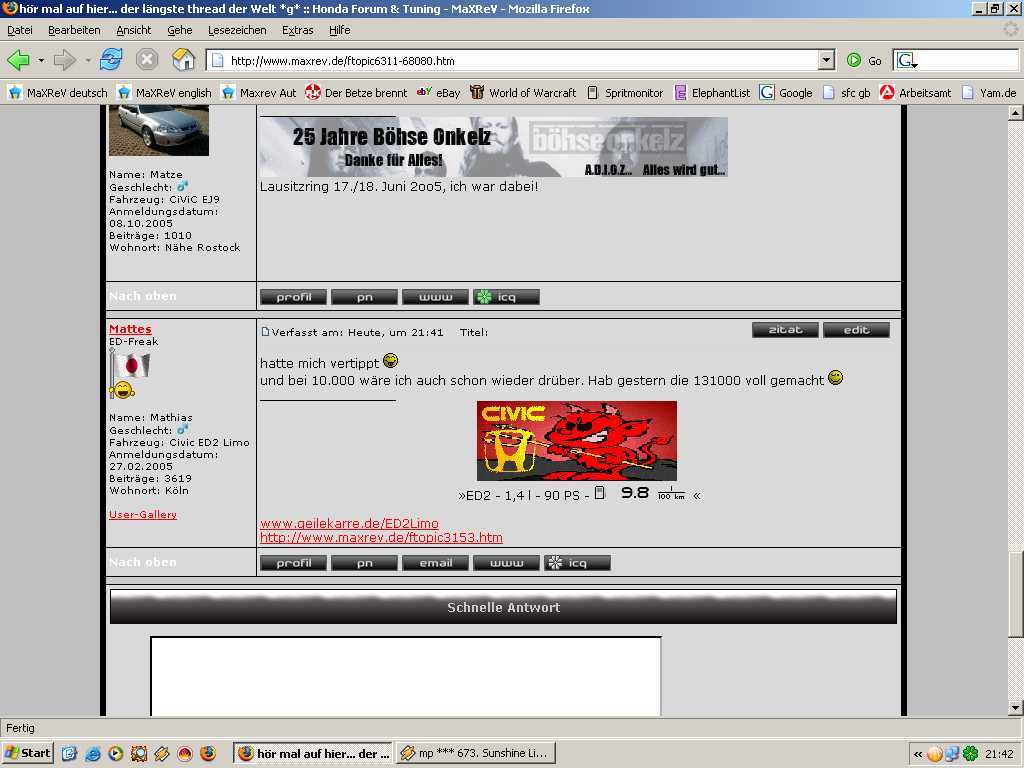The width and height of the screenshot is (1024, 768).
Task: Open Matze's www homepage button
Action: (436, 297)
